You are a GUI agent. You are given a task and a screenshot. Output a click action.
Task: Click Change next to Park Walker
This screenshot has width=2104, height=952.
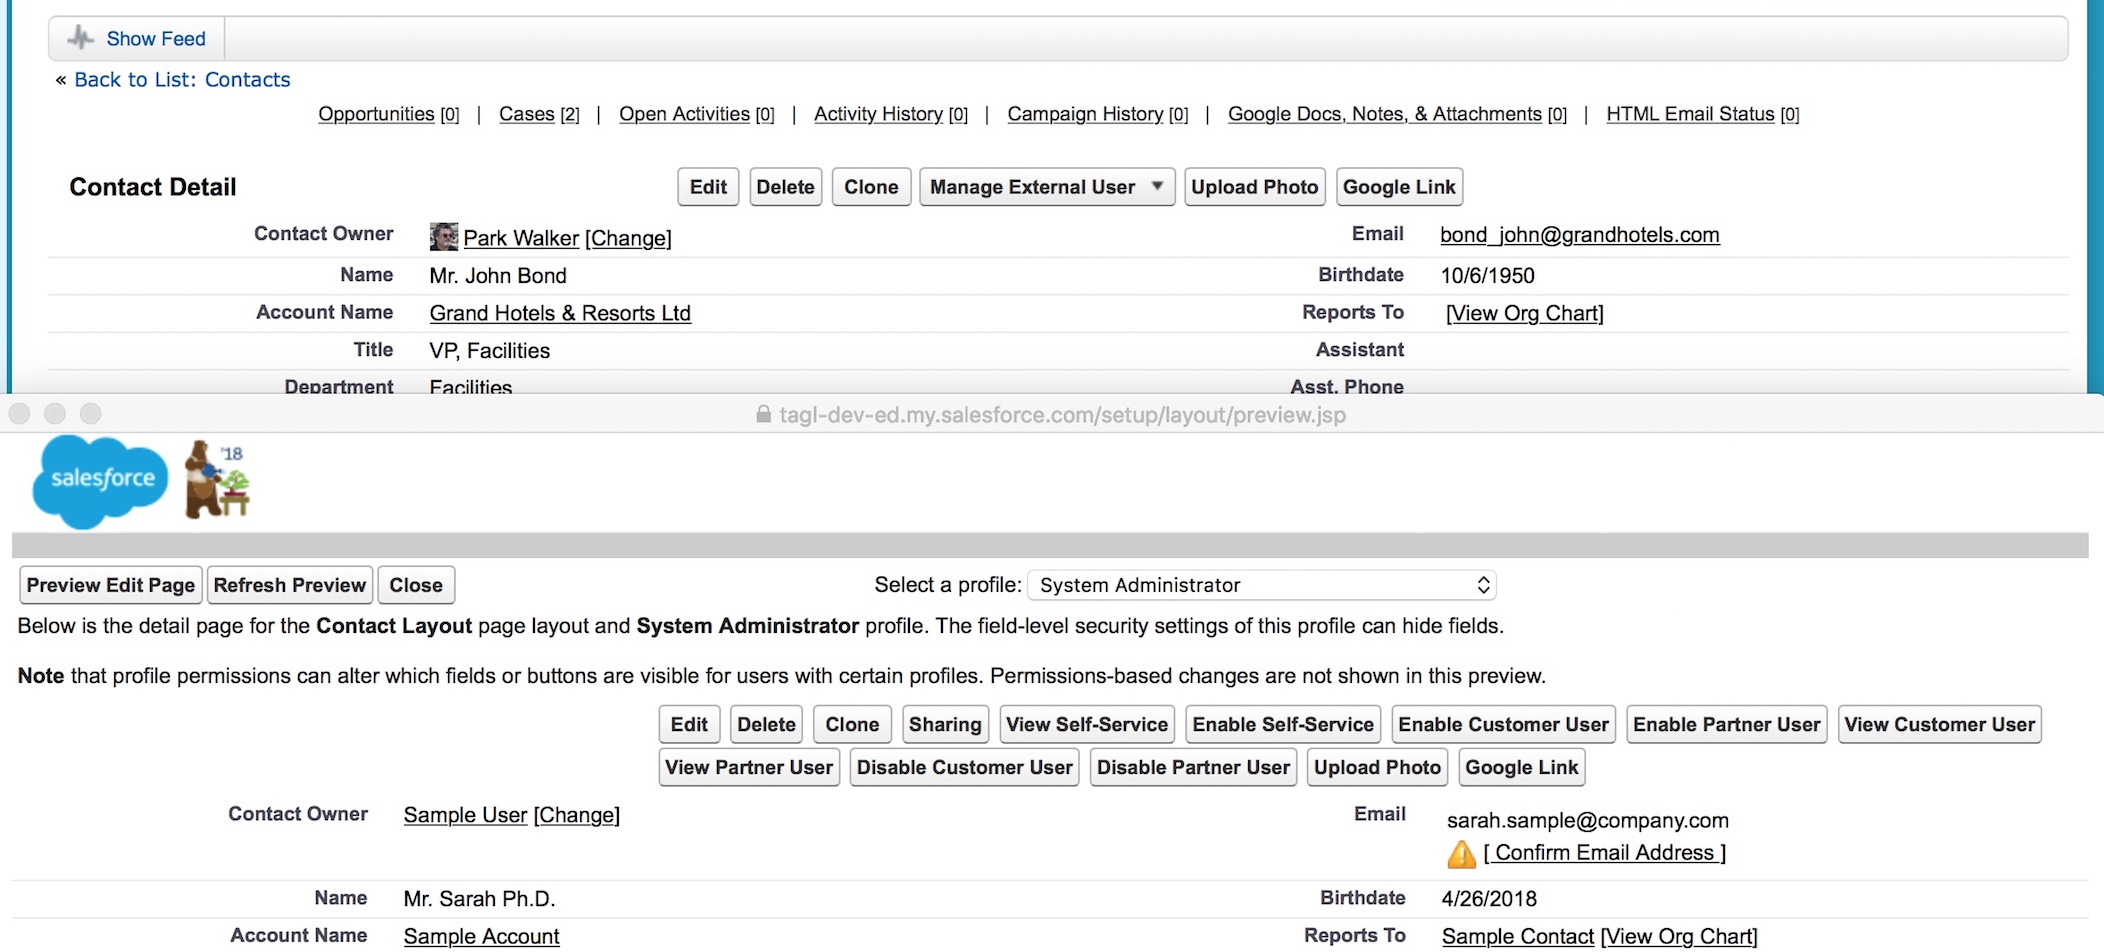pyautogui.click(x=628, y=238)
